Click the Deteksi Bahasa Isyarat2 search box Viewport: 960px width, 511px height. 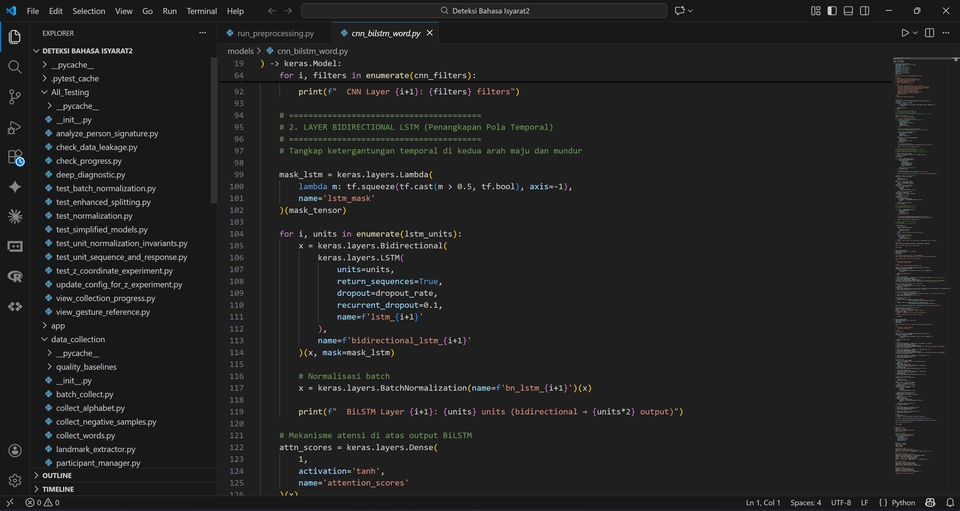click(484, 11)
